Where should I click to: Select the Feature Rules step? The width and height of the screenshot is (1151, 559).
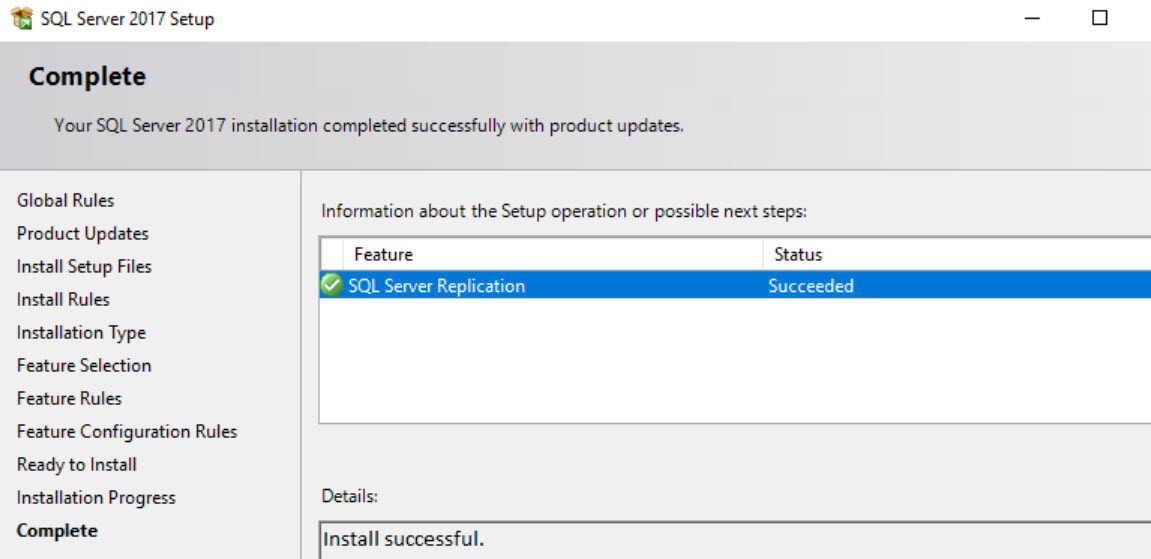point(69,398)
